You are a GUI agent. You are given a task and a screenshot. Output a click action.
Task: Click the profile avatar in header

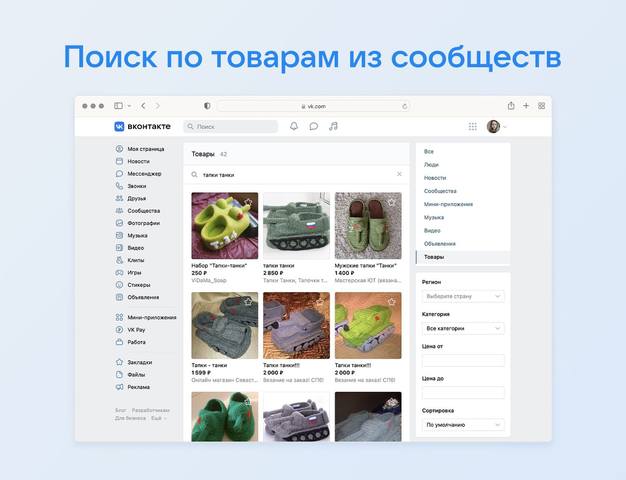pyautogui.click(x=493, y=126)
